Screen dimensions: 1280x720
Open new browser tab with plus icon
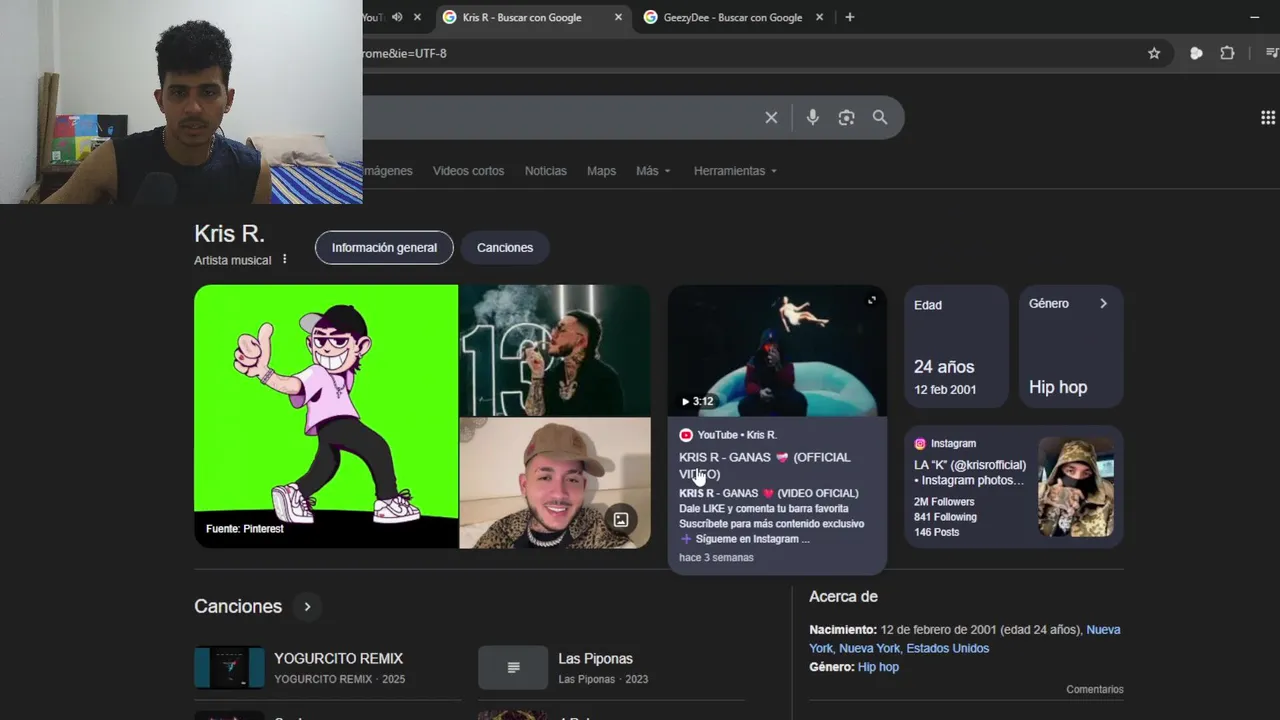tap(850, 17)
